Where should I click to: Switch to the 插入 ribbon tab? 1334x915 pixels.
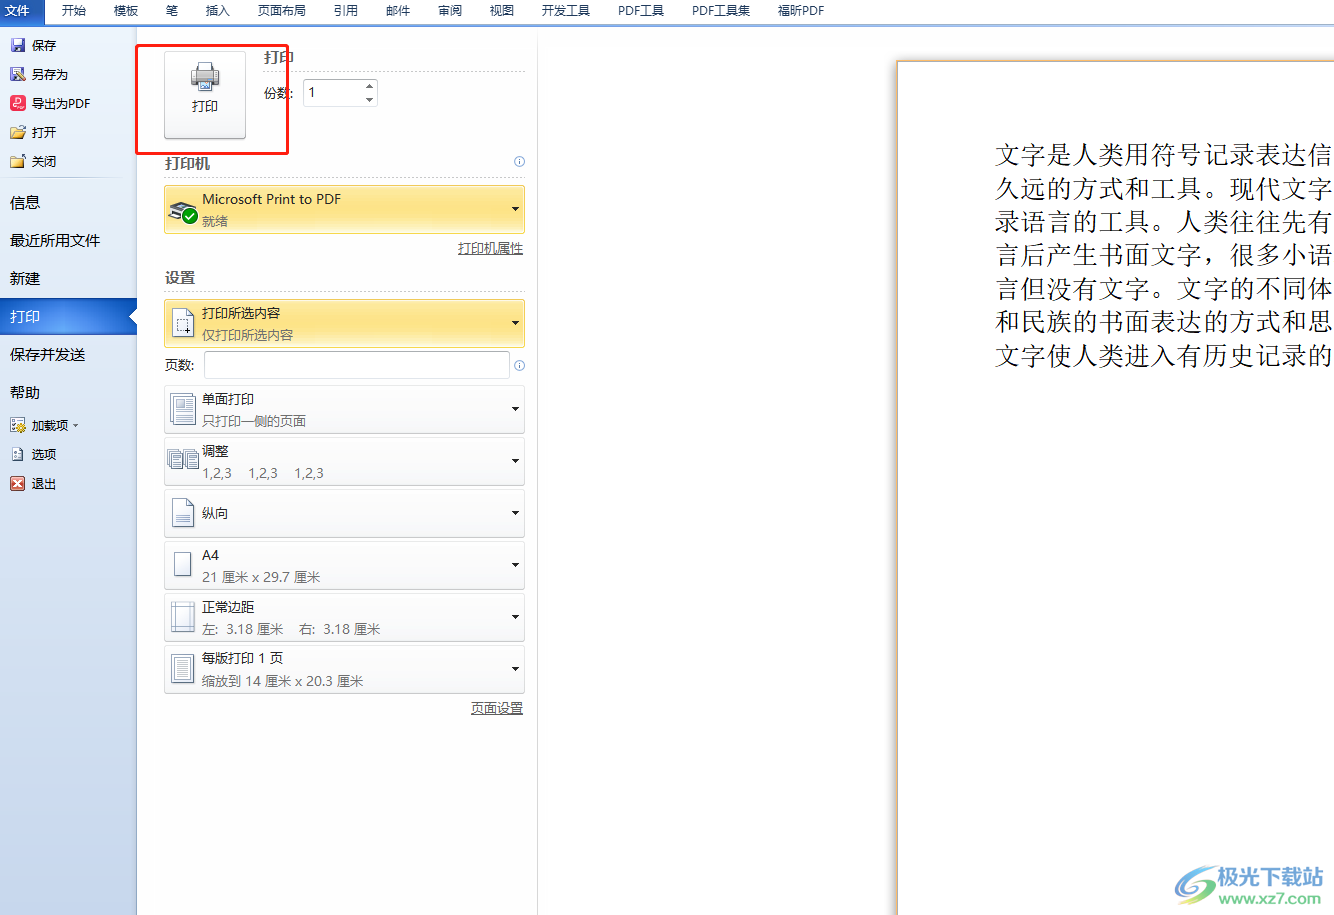click(x=218, y=11)
